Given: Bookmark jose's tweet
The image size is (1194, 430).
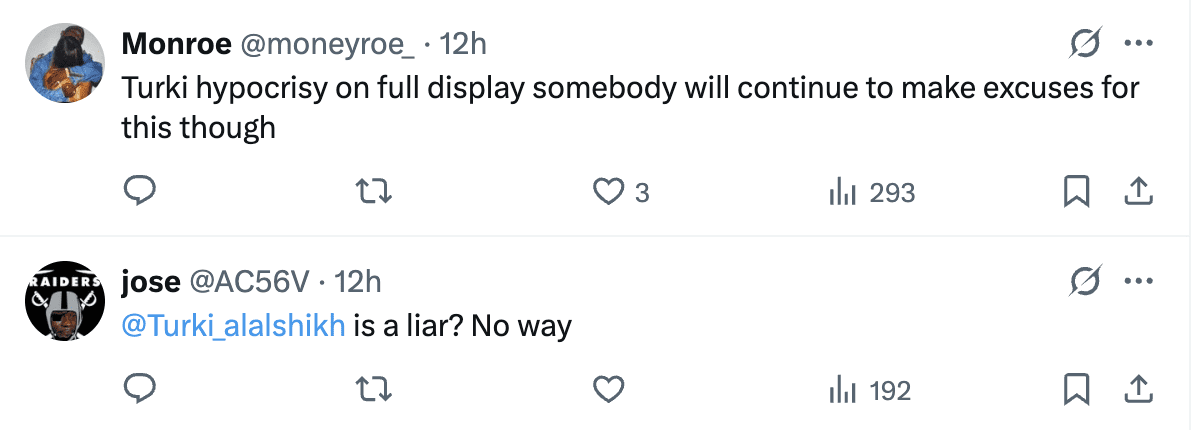Looking at the screenshot, I should (x=1075, y=390).
